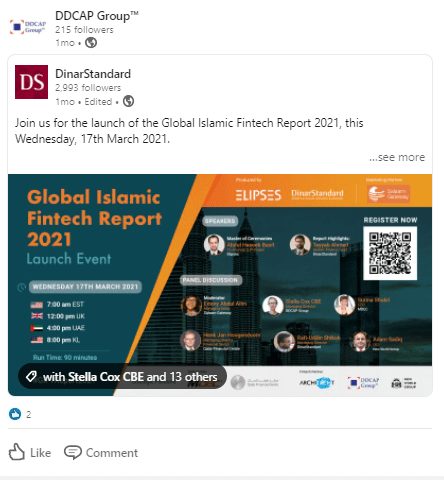Click the Comment button label
This screenshot has width=444, height=480.
click(112, 453)
